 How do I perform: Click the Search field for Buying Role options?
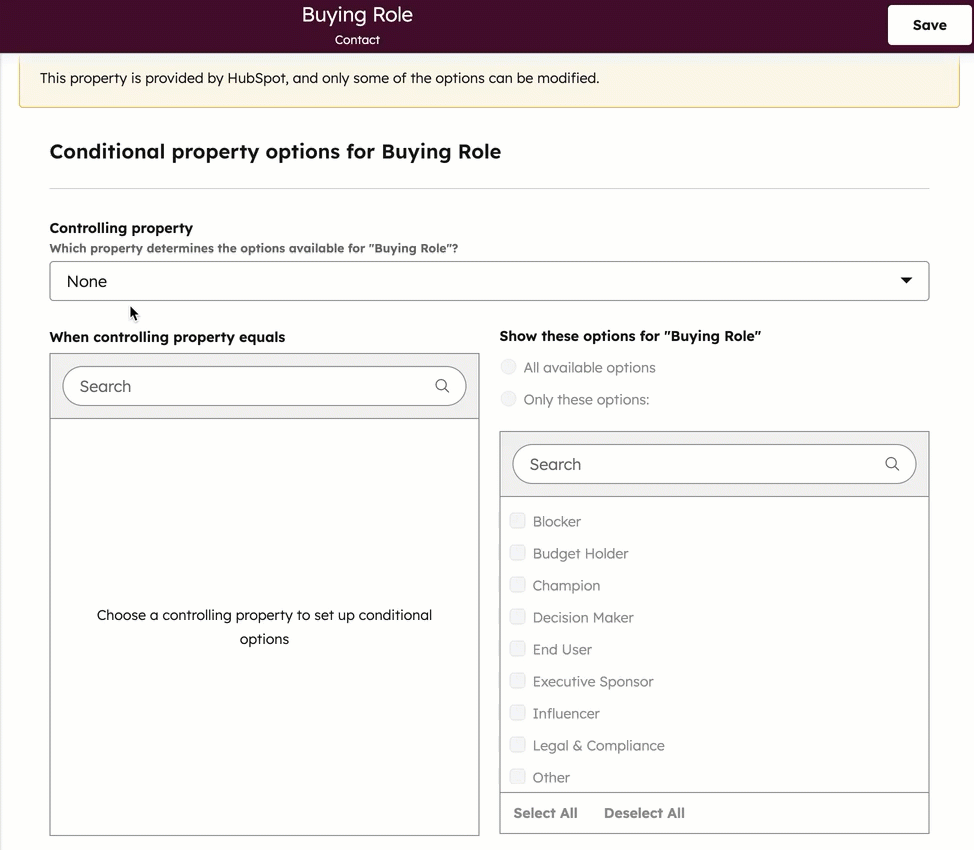[700, 464]
